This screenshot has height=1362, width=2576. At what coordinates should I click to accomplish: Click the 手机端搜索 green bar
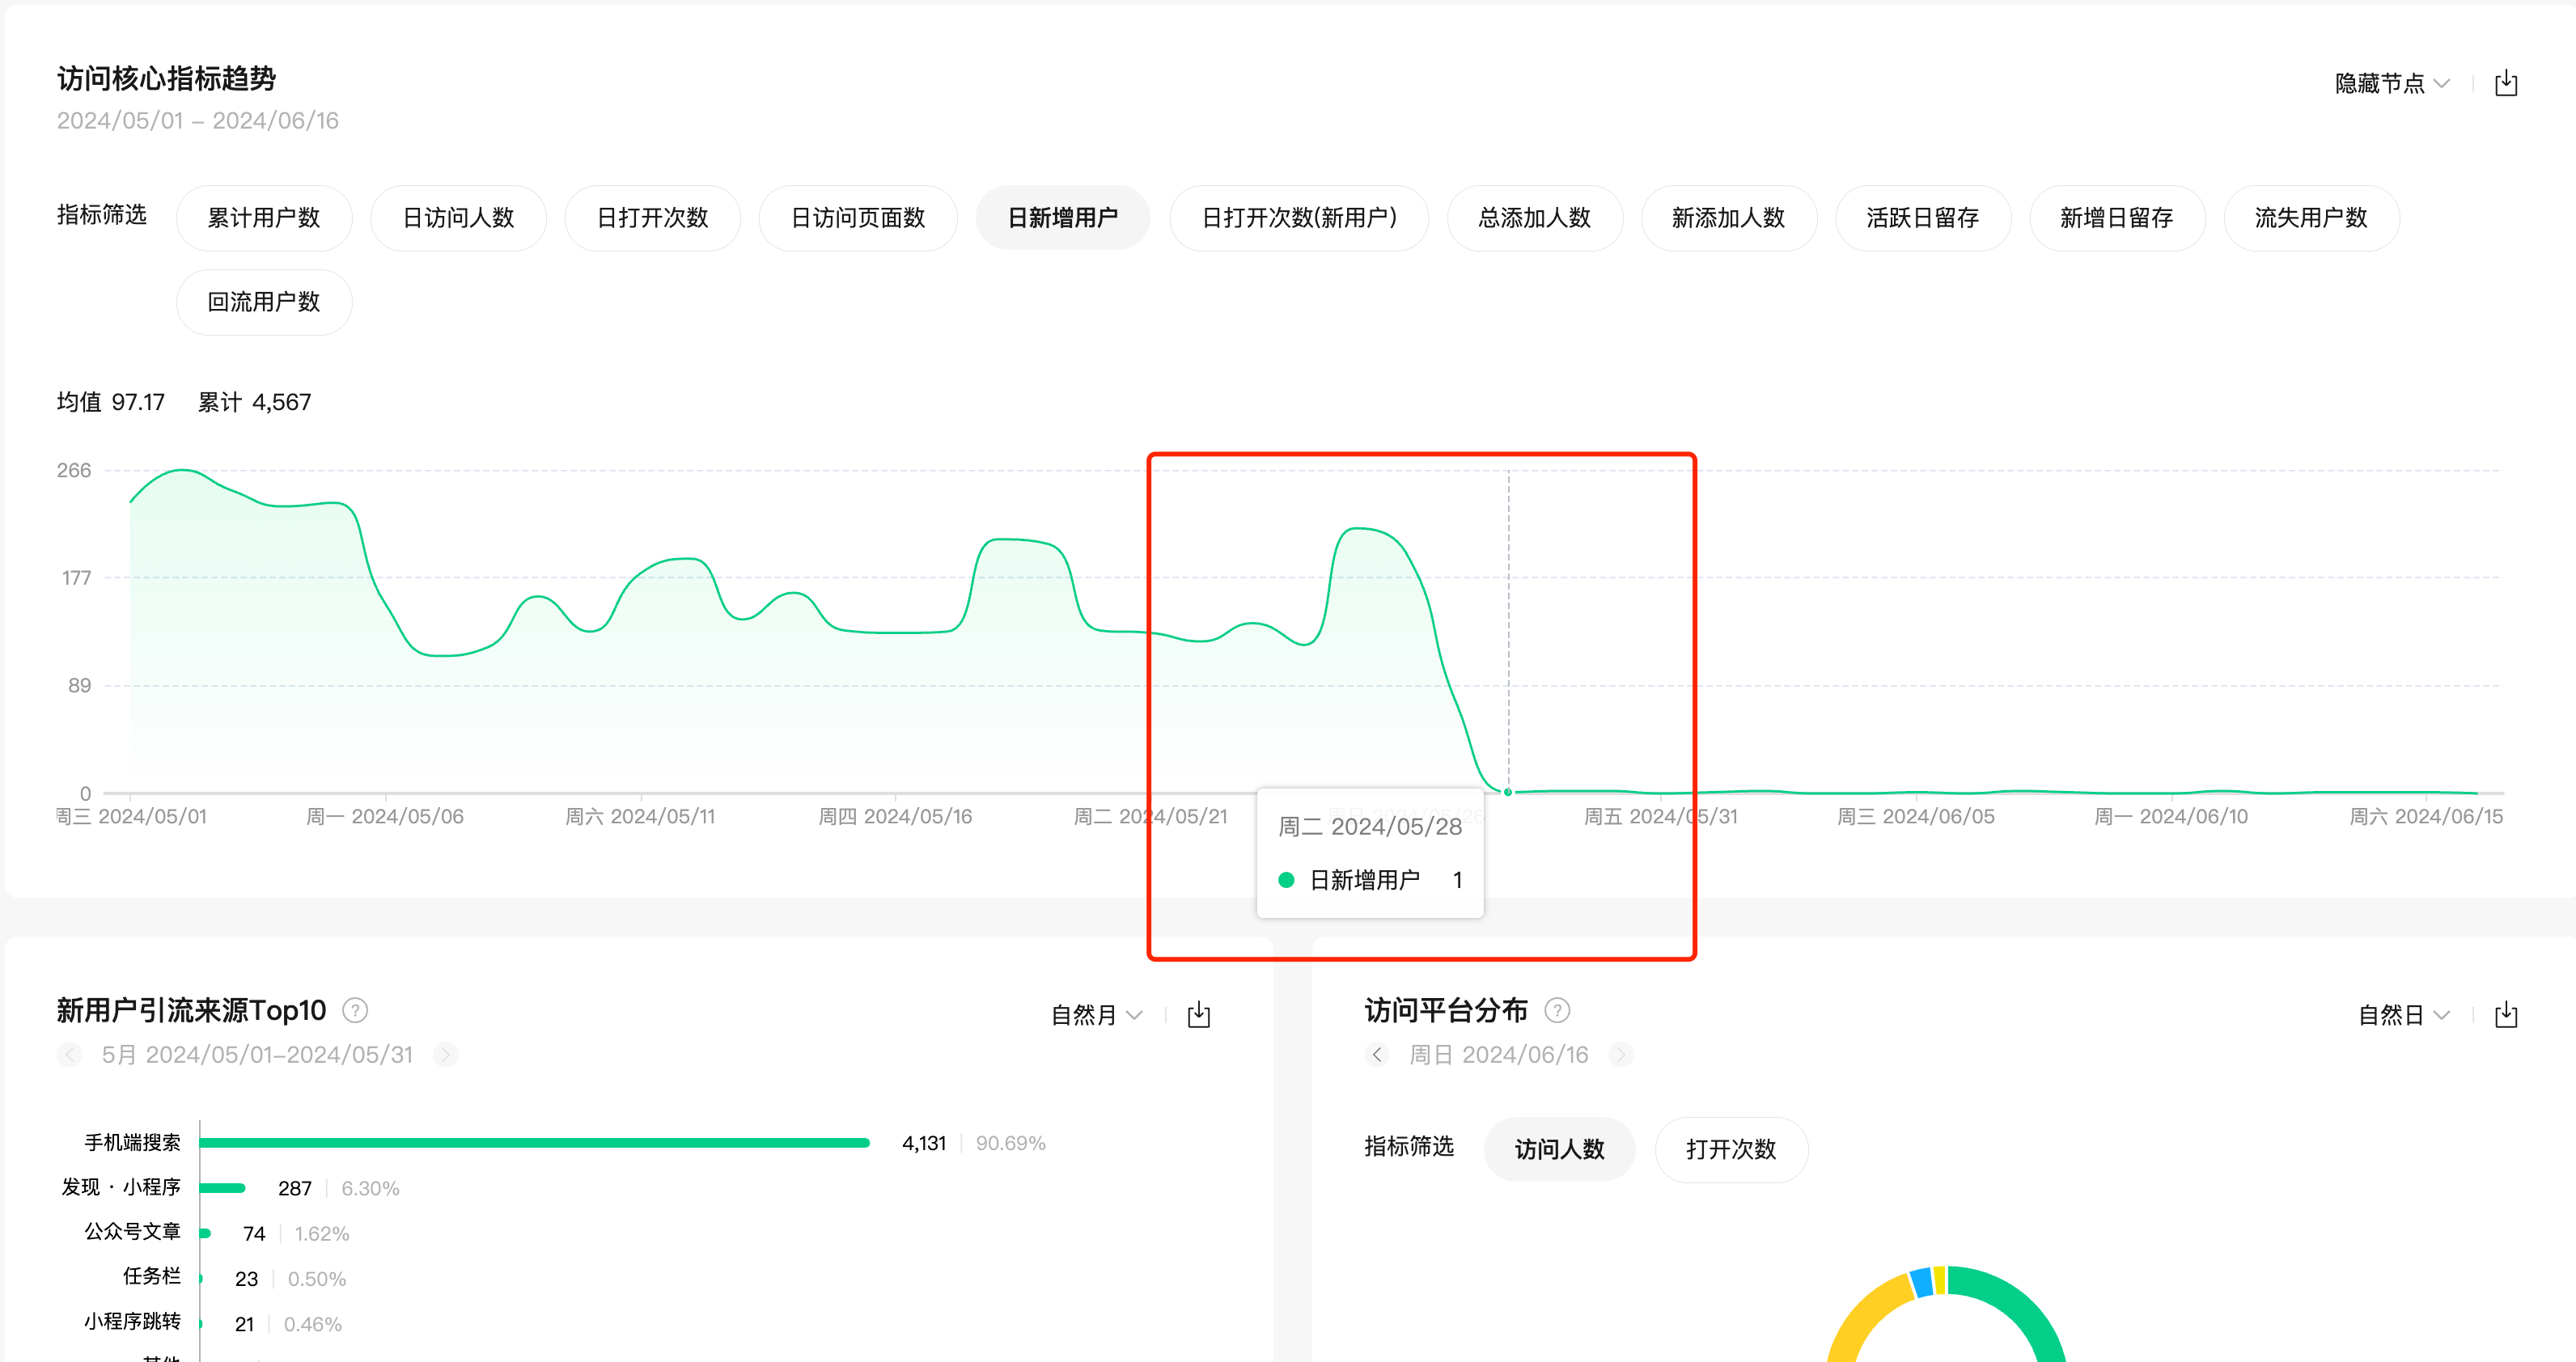coord(534,1142)
